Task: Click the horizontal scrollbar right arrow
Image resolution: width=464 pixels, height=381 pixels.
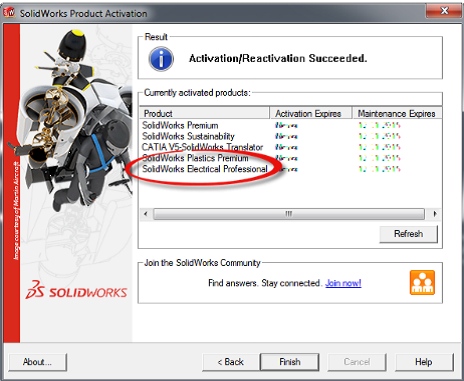Action: 435,214
